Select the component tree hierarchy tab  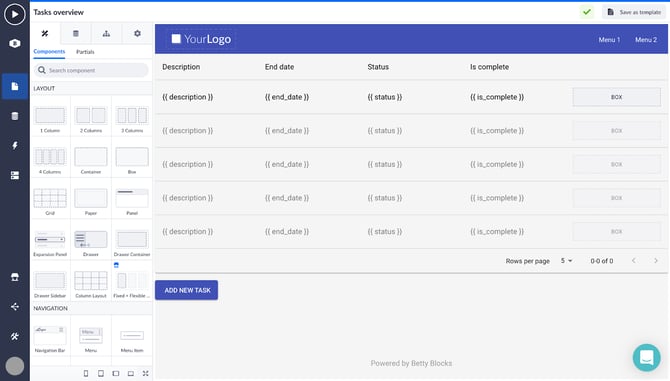(106, 33)
